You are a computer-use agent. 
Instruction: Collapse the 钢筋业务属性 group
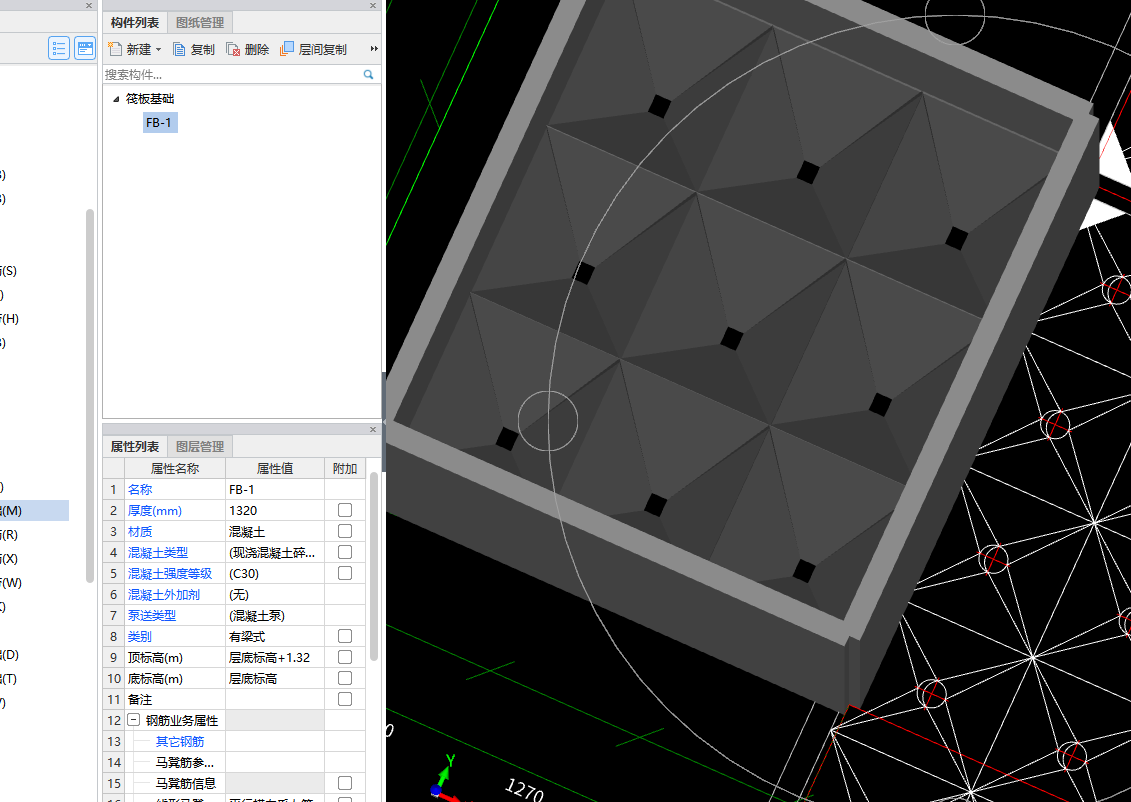click(x=133, y=720)
